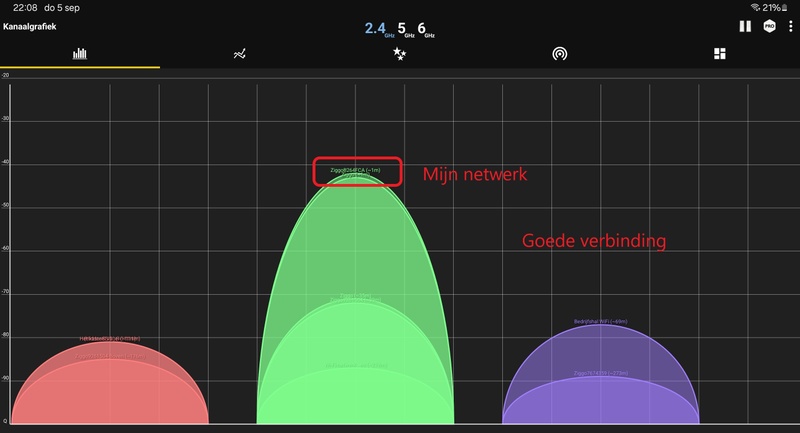Screen dimensions: 800x433
Task: Select the Bedrijfshal WiFi (~69m) network label
Action: coord(601,322)
